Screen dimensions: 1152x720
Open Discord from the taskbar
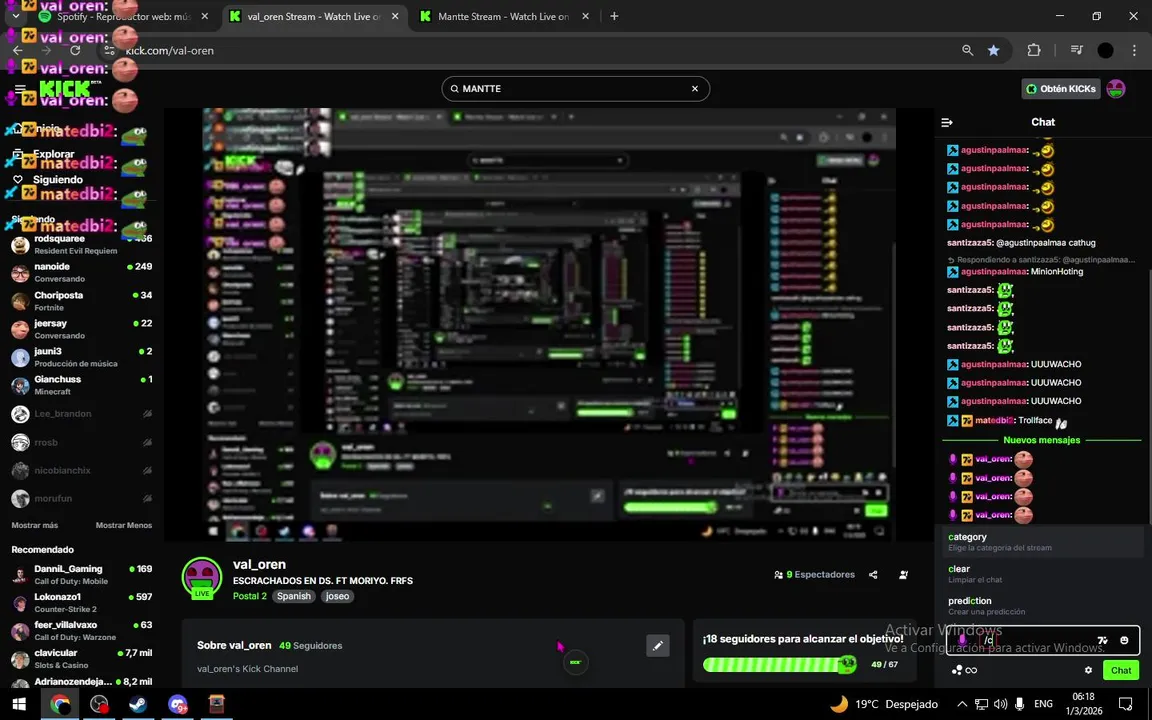(177, 704)
